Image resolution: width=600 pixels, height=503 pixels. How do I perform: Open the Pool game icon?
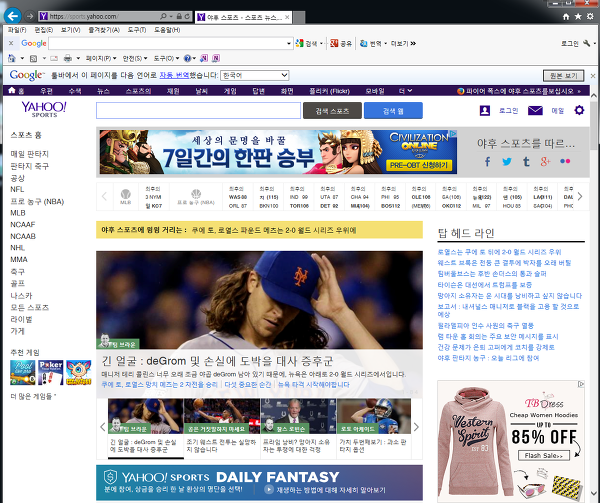coord(23,372)
